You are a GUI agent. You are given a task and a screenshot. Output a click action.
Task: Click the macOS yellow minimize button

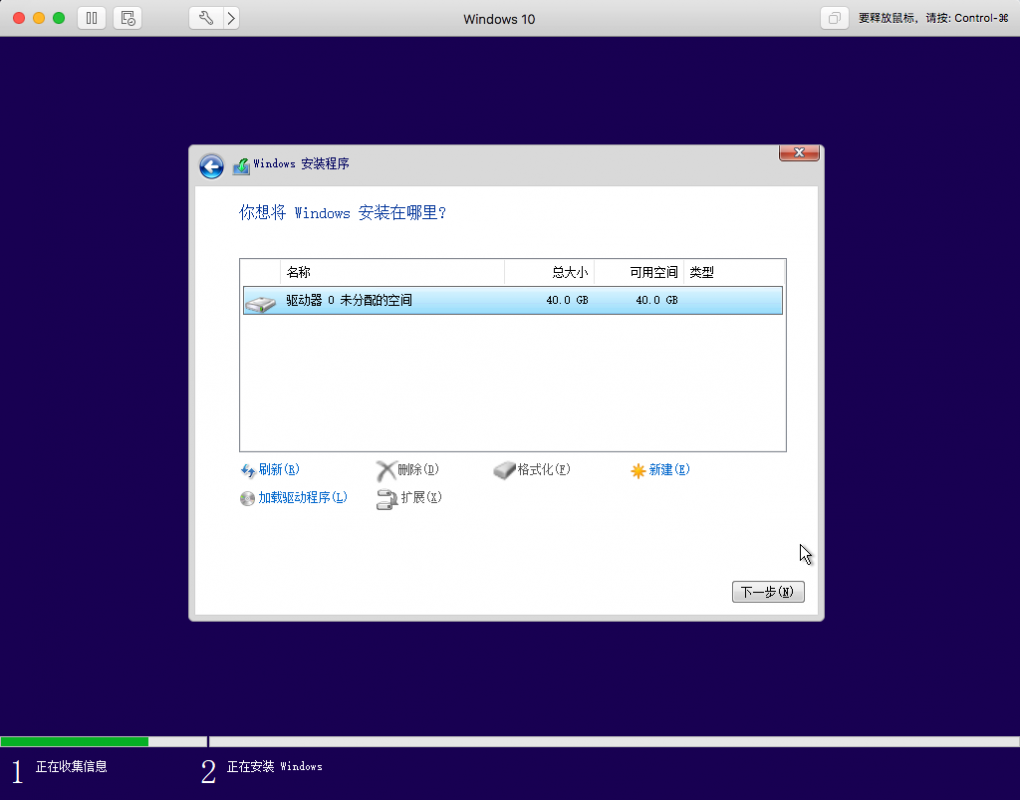coord(39,18)
